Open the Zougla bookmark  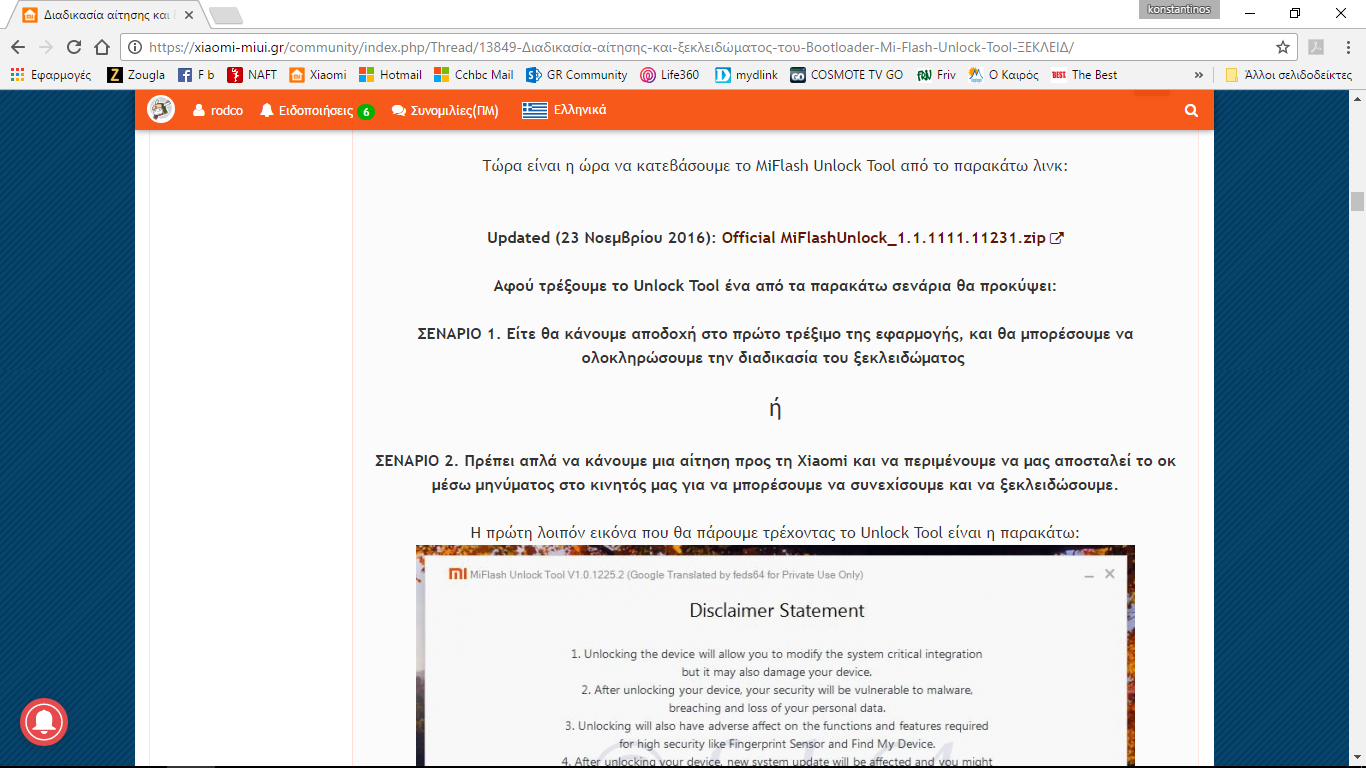coord(136,75)
